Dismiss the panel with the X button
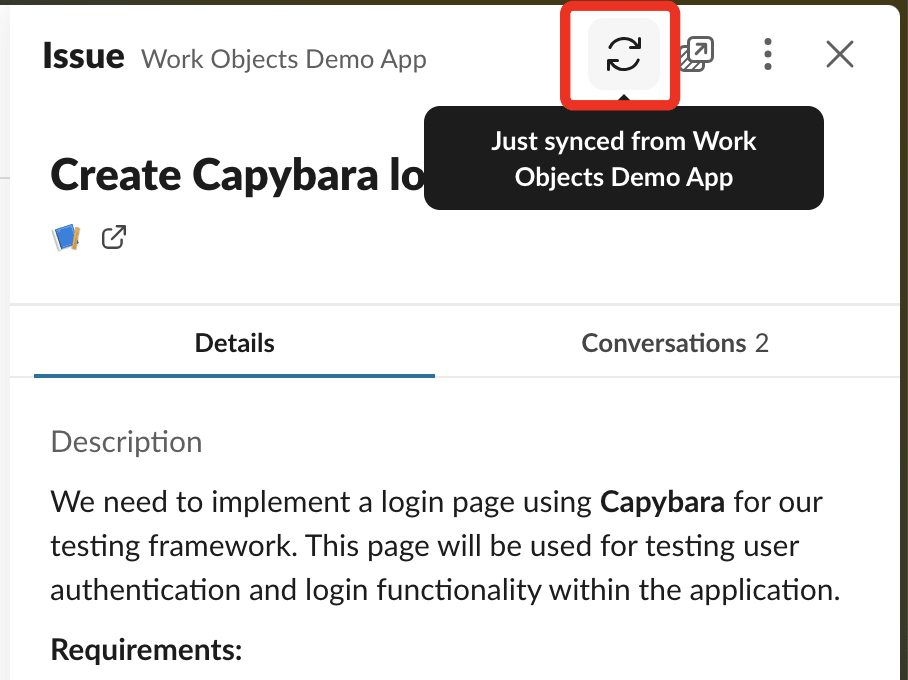The image size is (908, 680). (x=839, y=55)
